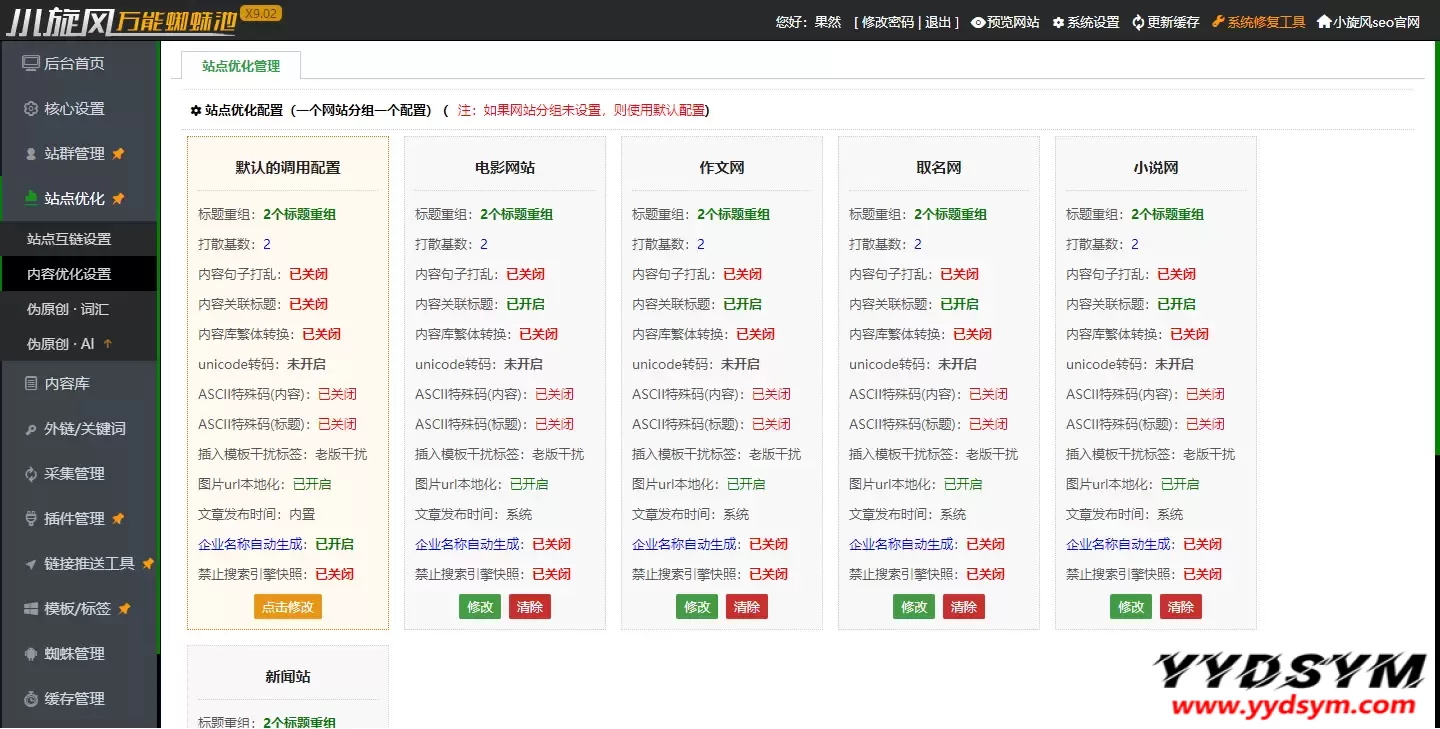This screenshot has height=729, width=1440.
Task: Click the plug icon beside 插件管理
Action: tap(31, 519)
